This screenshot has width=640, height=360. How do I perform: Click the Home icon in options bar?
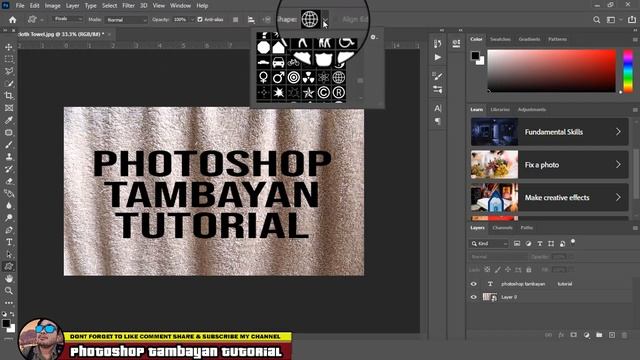tap(13, 20)
